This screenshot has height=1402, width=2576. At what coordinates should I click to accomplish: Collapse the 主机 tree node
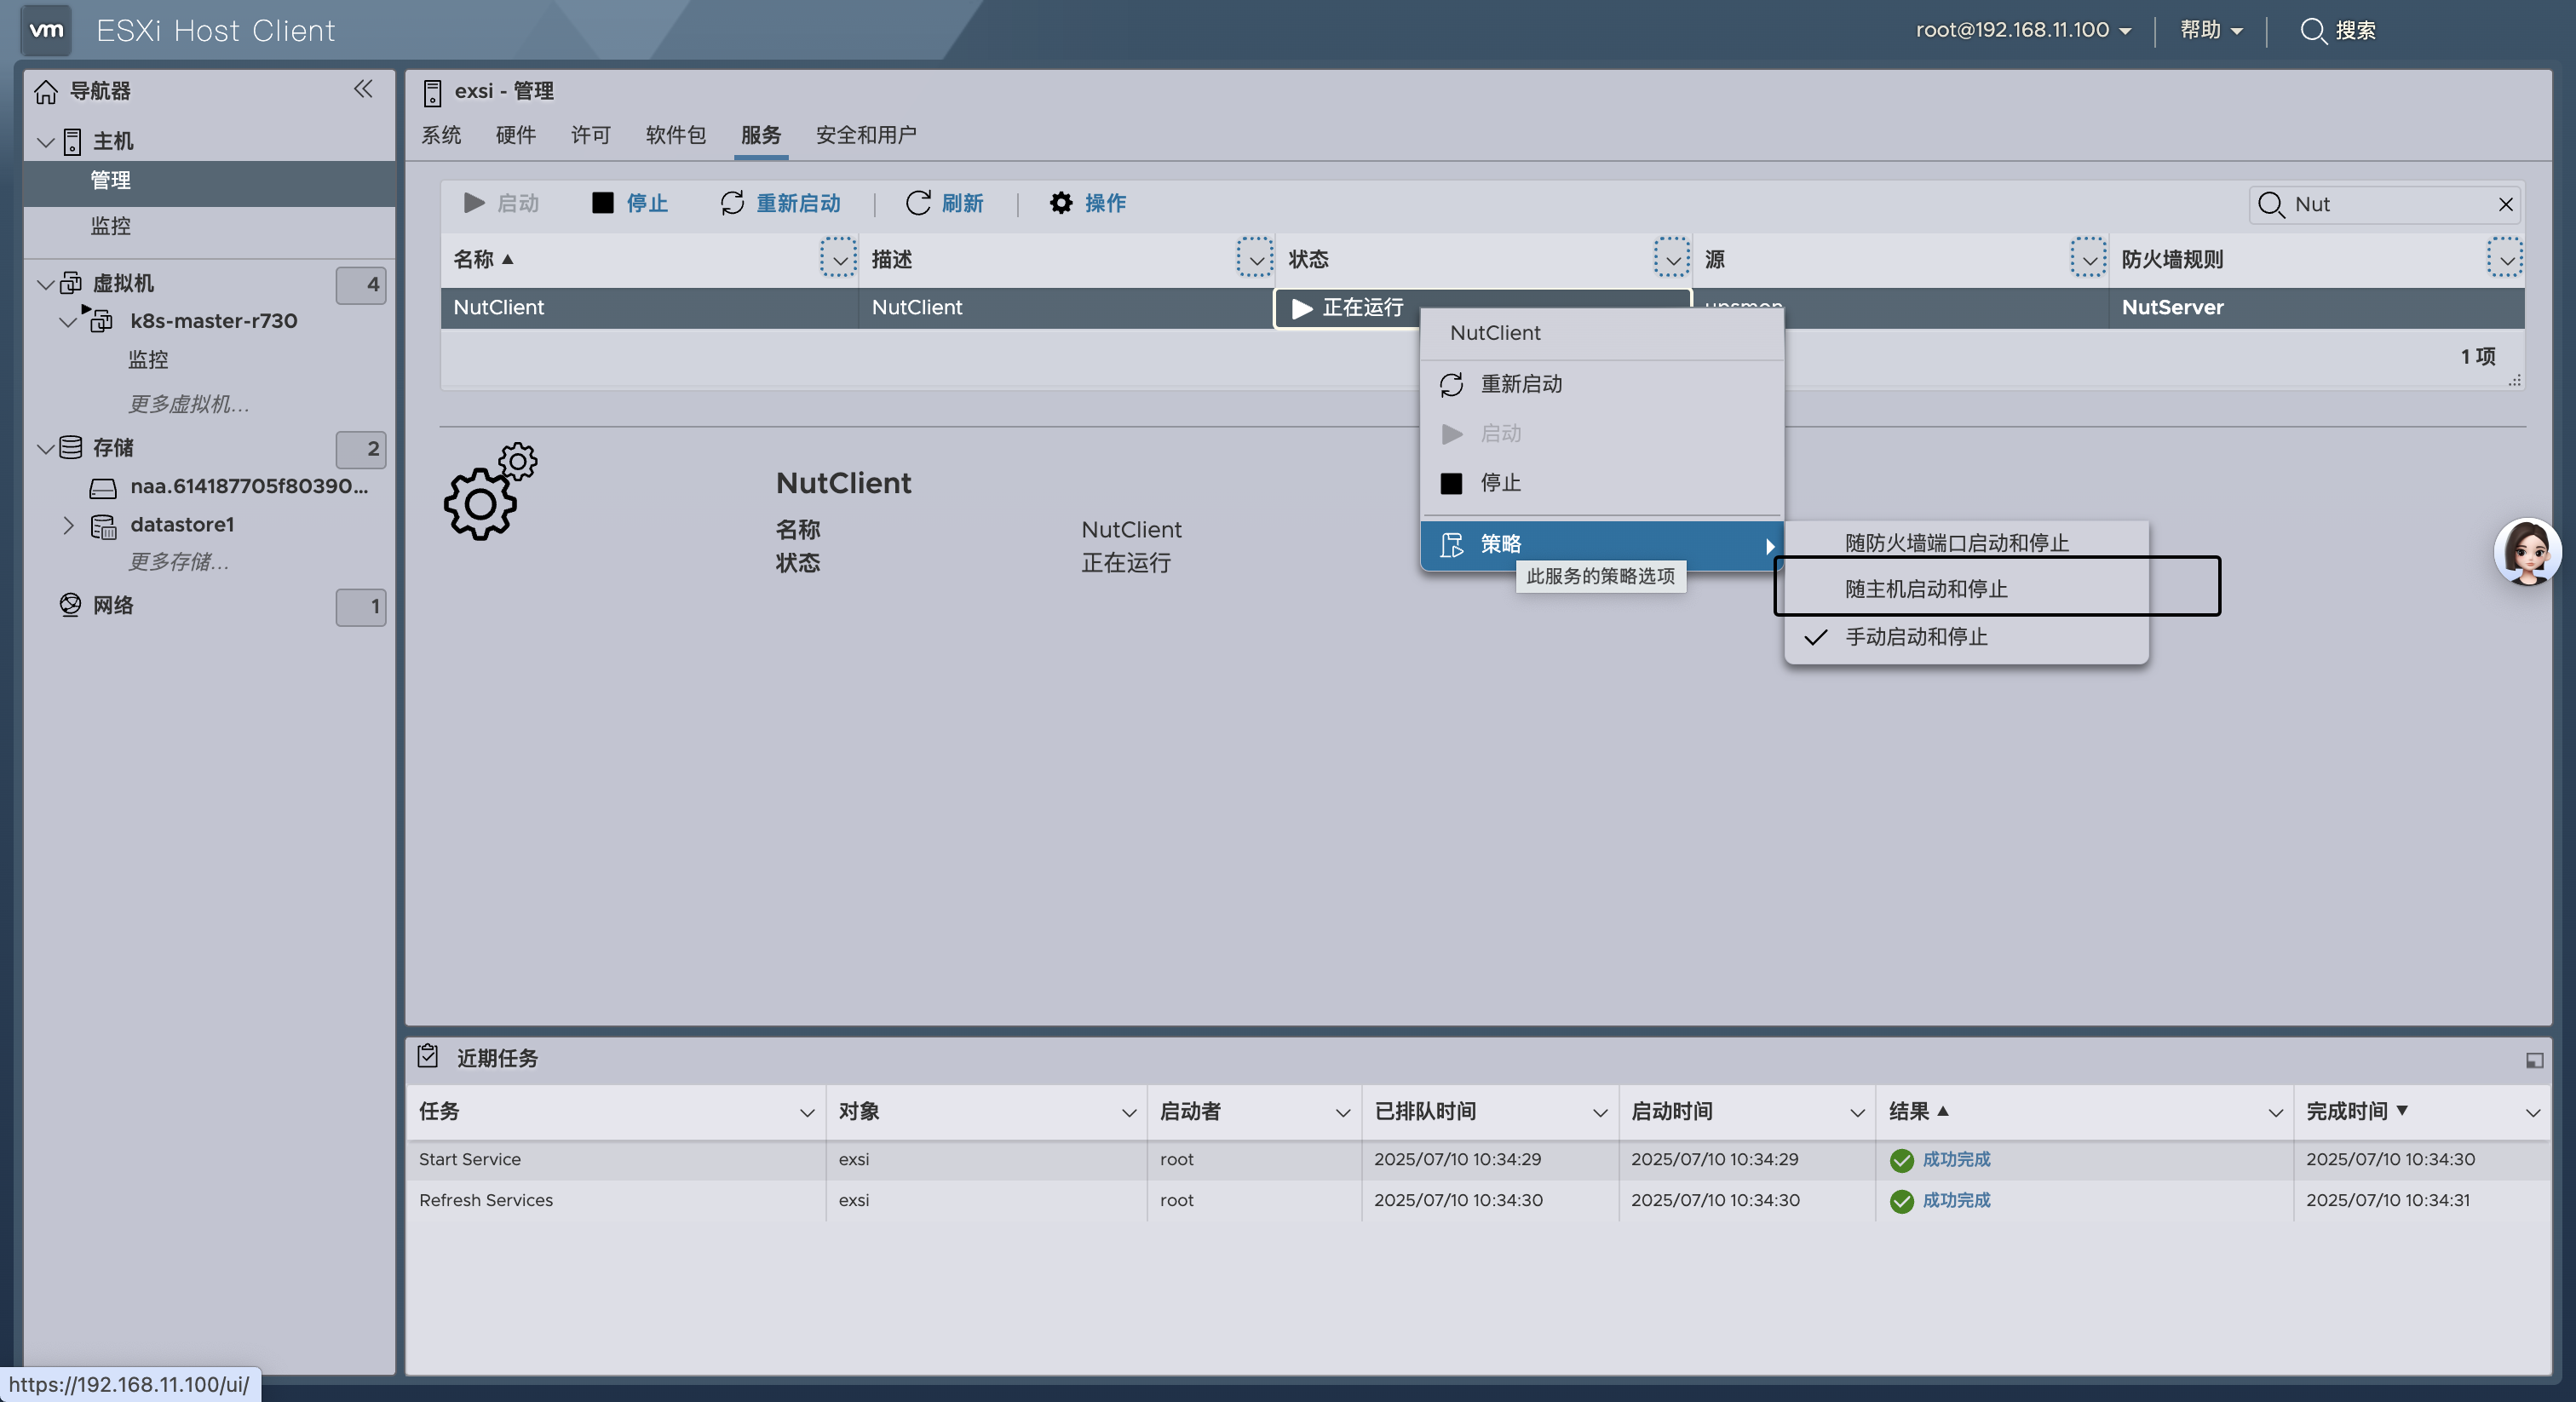tap(45, 142)
